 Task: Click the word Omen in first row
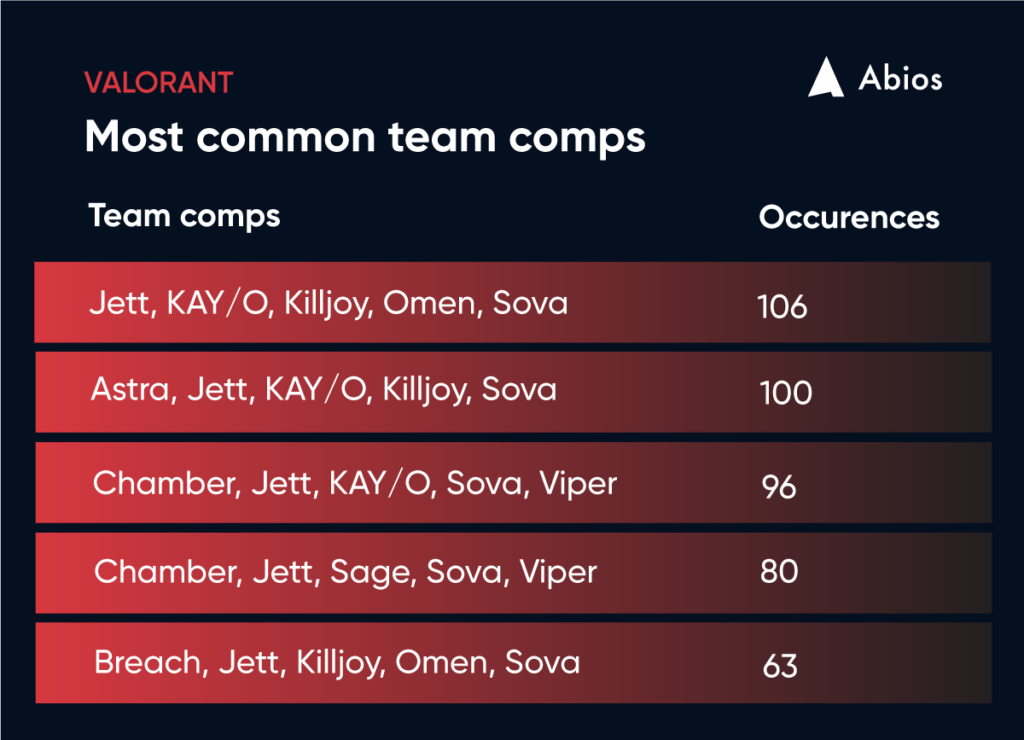pos(430,304)
